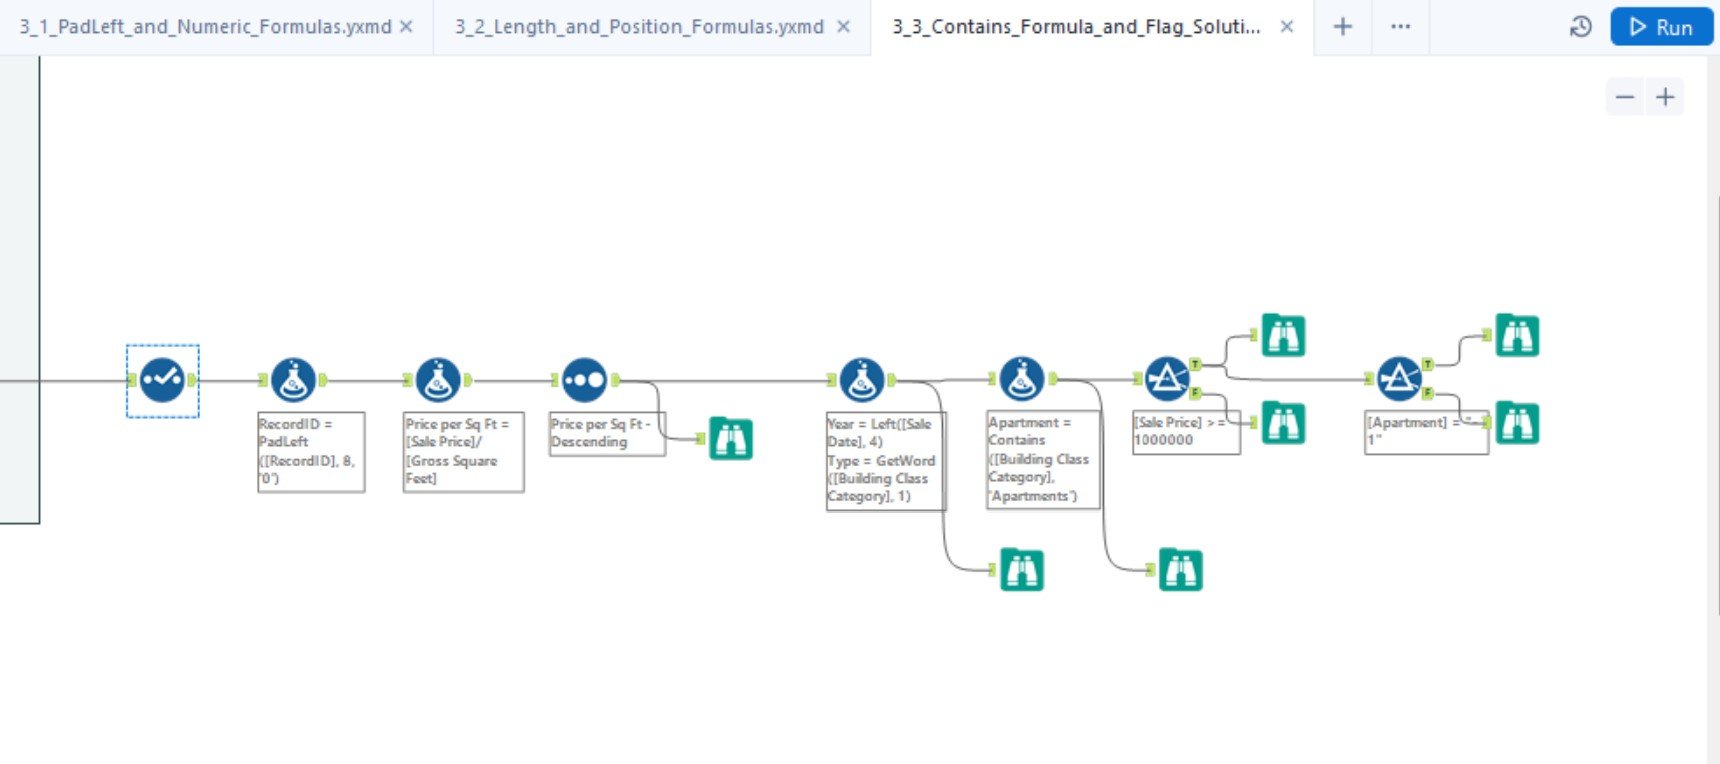Click True output anchor of Sale Price filter
This screenshot has width=1720, height=764.
[x=1195, y=365]
